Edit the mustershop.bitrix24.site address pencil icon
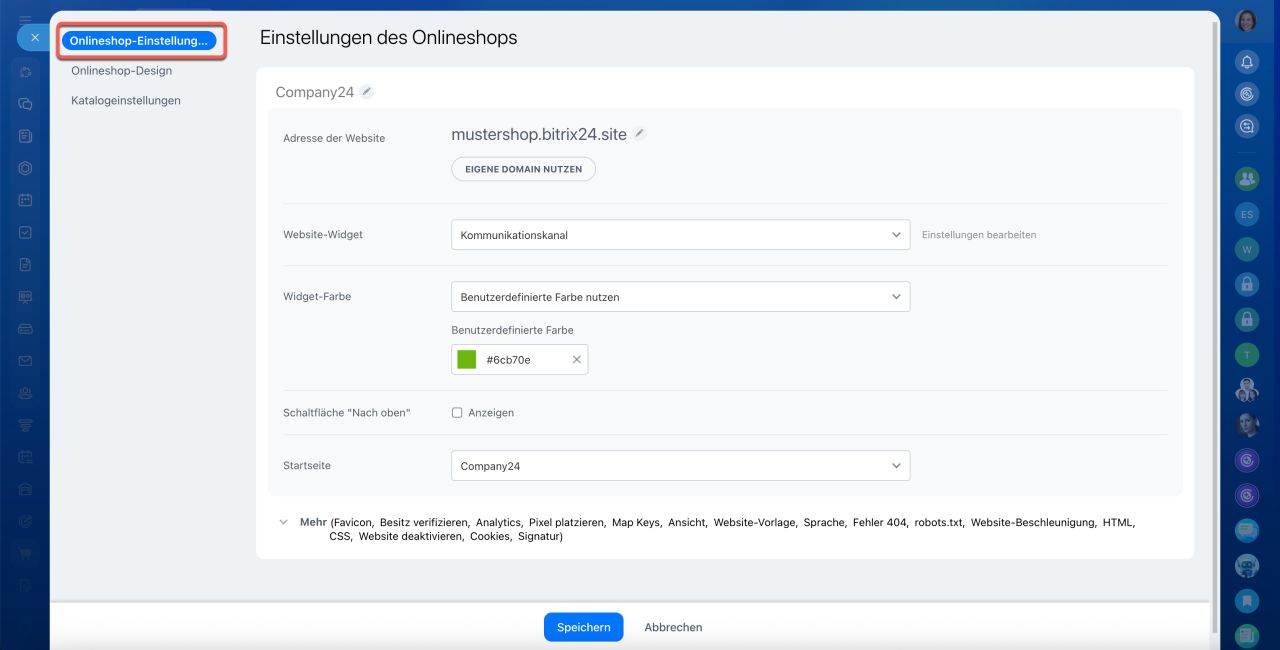 [x=640, y=133]
